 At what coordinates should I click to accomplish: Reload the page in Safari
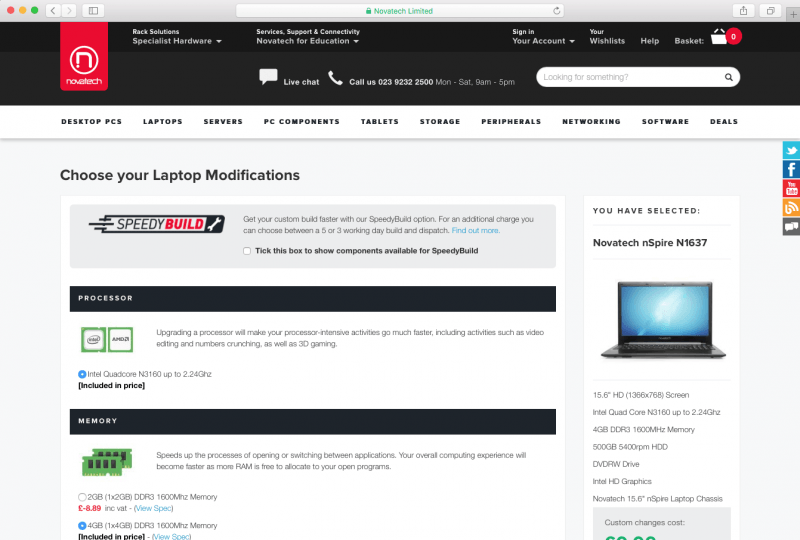click(x=557, y=11)
